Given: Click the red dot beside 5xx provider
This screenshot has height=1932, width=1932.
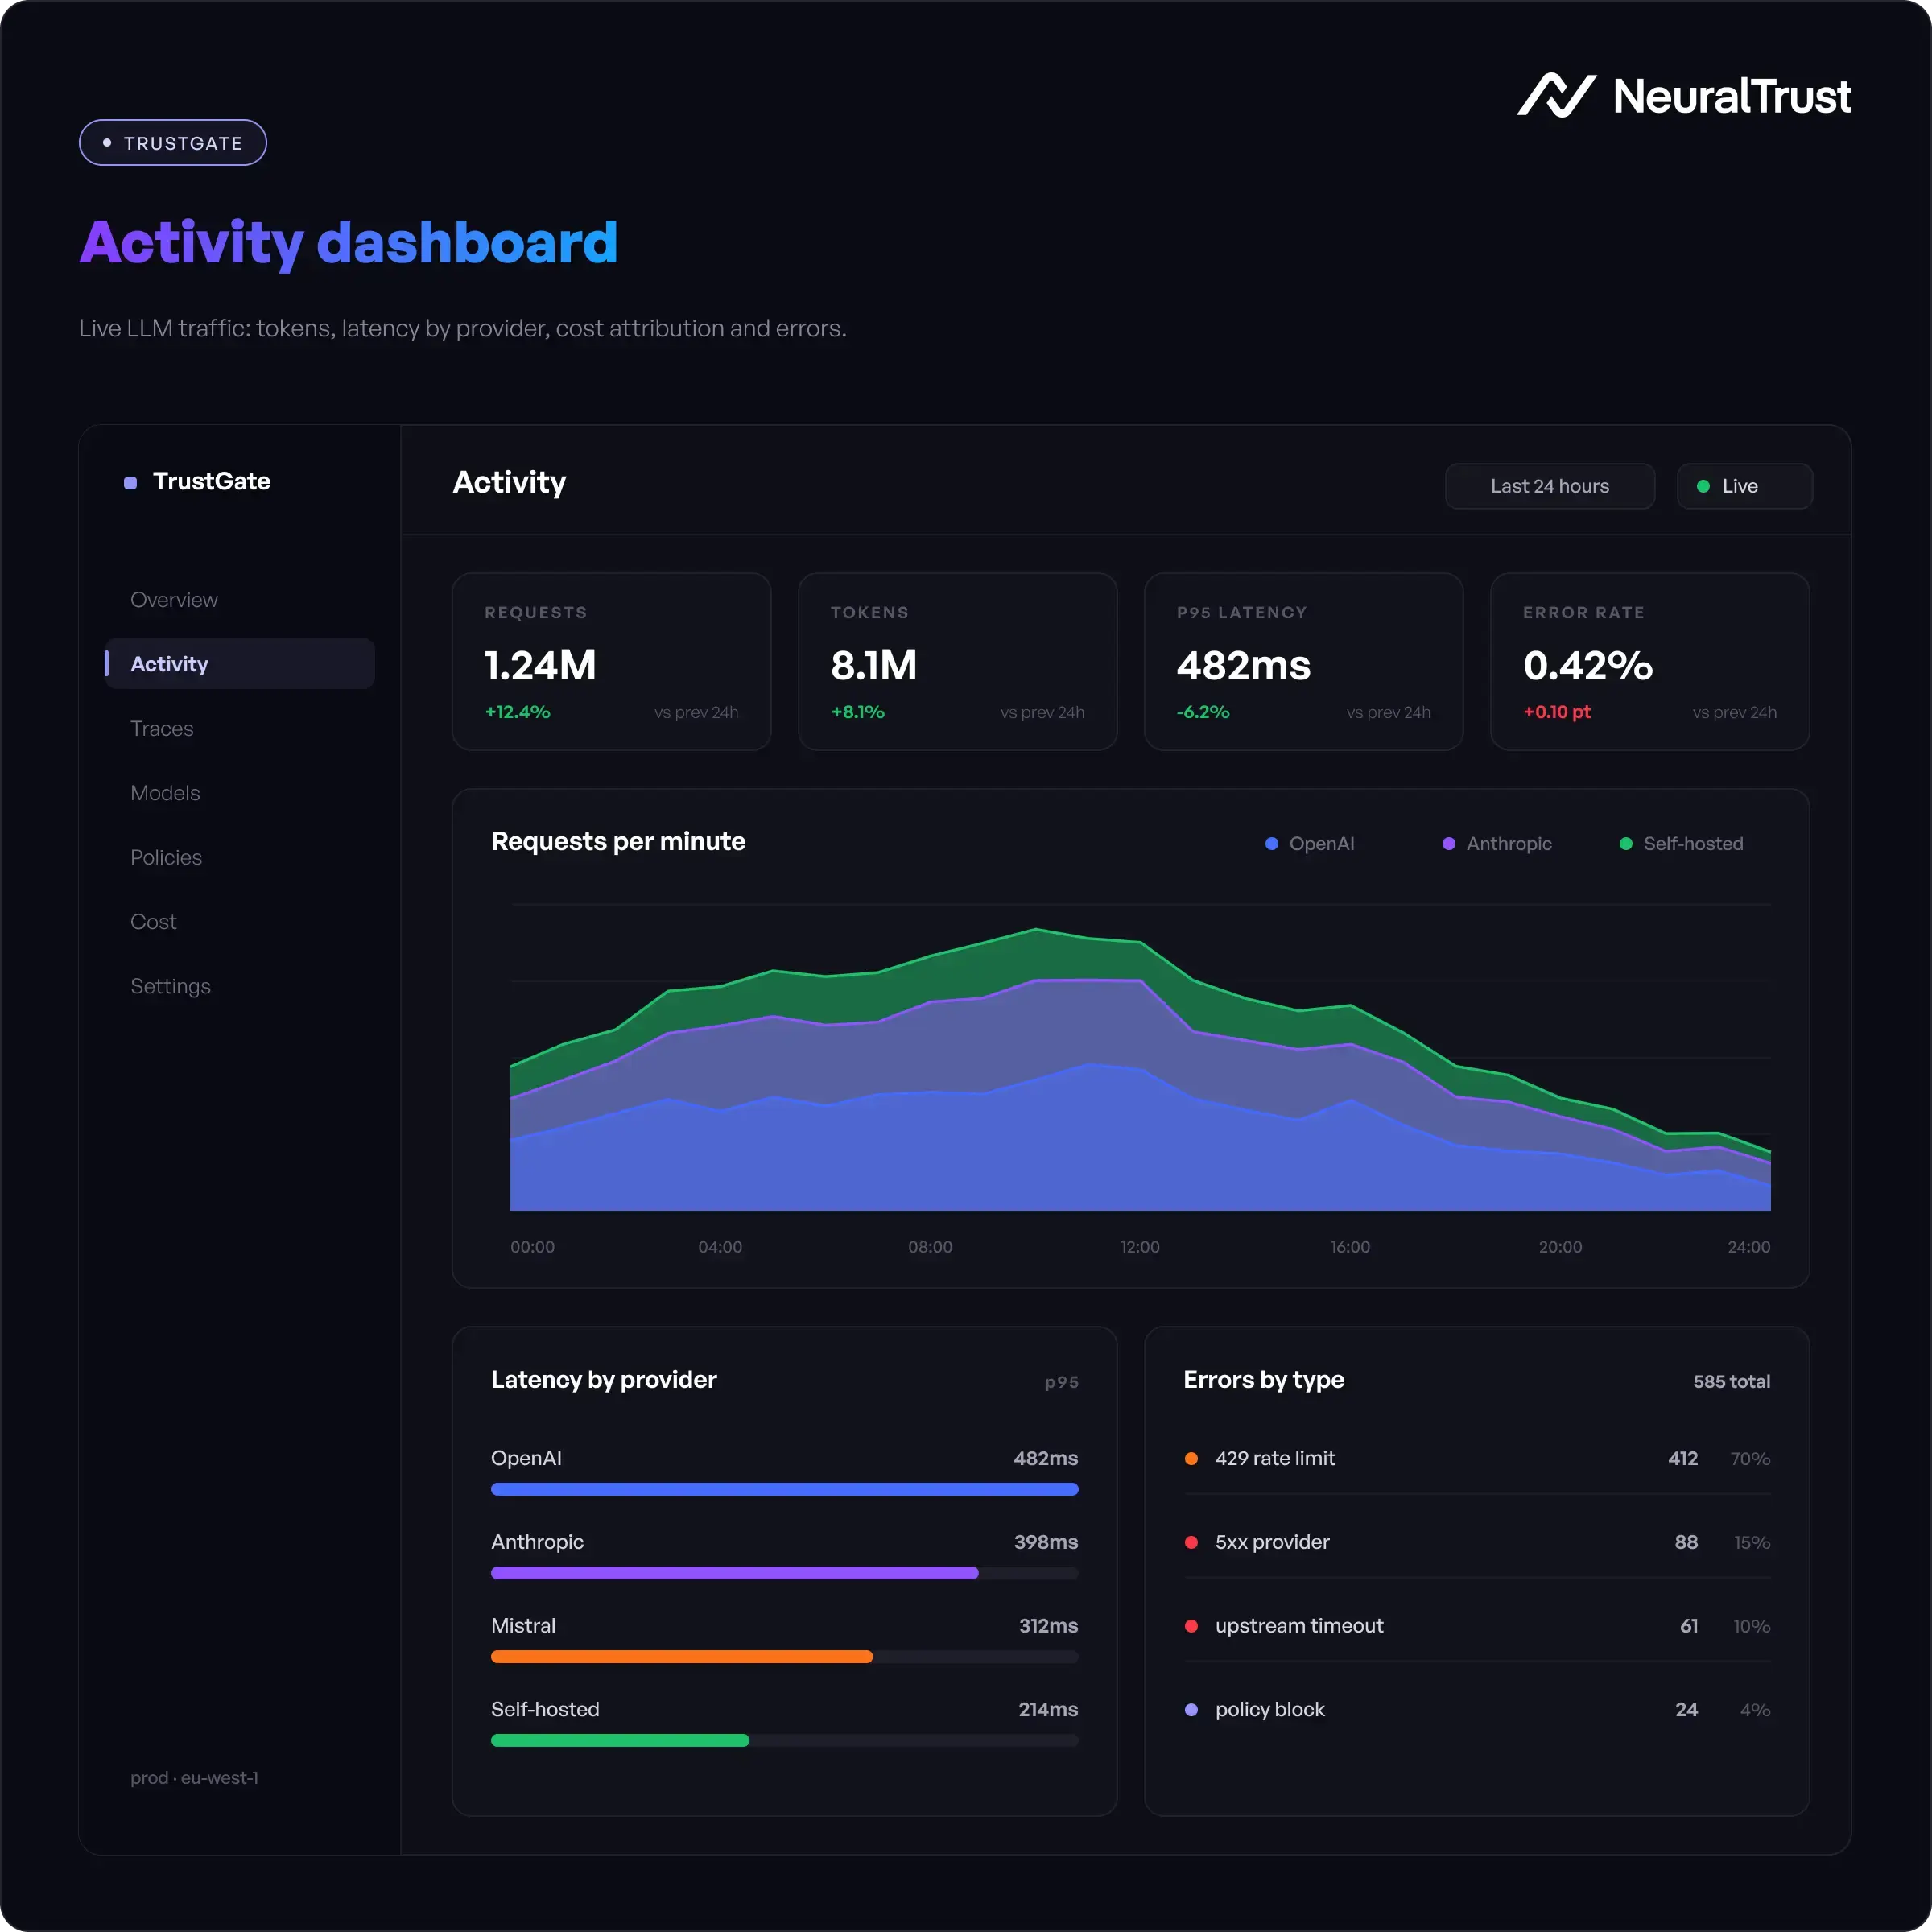Looking at the screenshot, I should [1191, 1542].
